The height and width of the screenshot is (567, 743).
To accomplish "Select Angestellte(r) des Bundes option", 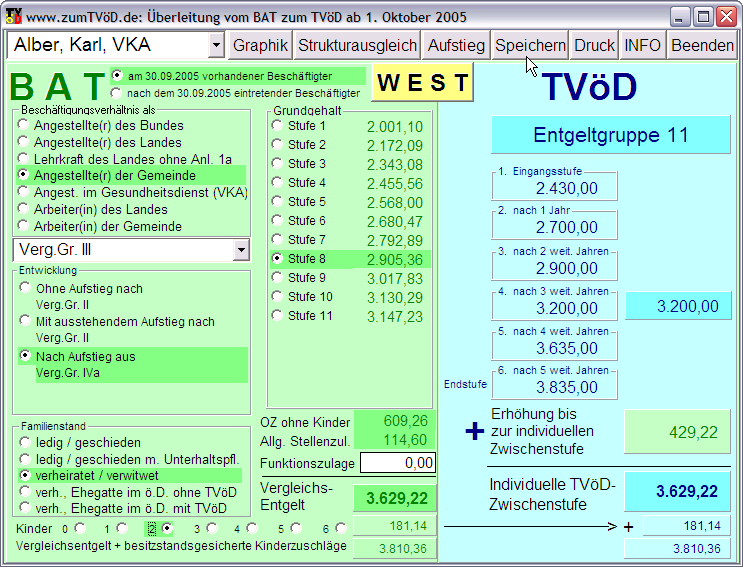I will (x=24, y=126).
